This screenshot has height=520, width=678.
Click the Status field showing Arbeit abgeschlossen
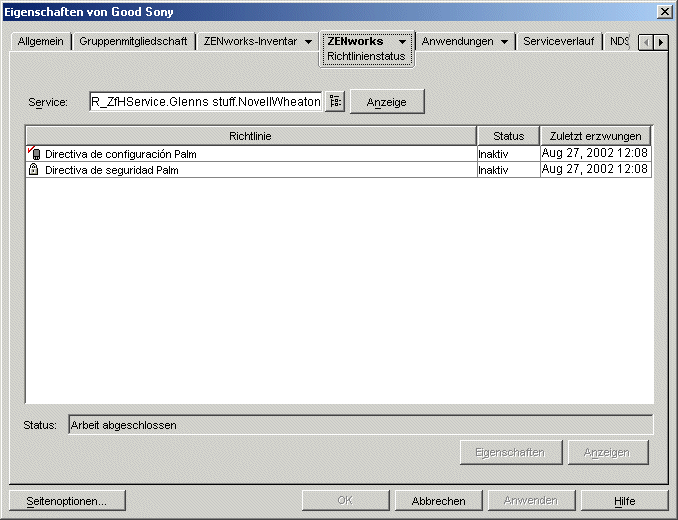[x=361, y=425]
